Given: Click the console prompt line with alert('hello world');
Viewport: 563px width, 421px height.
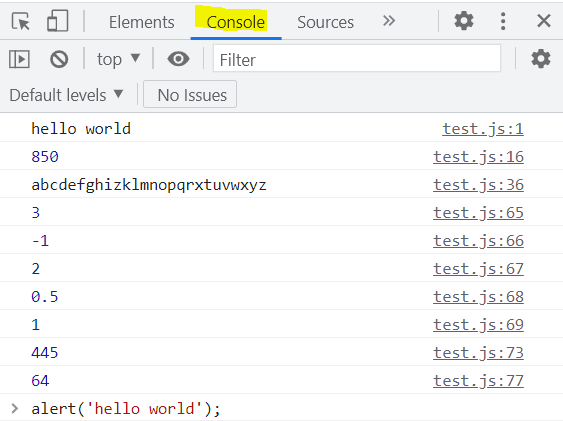Looking at the screenshot, I should 126,409.
